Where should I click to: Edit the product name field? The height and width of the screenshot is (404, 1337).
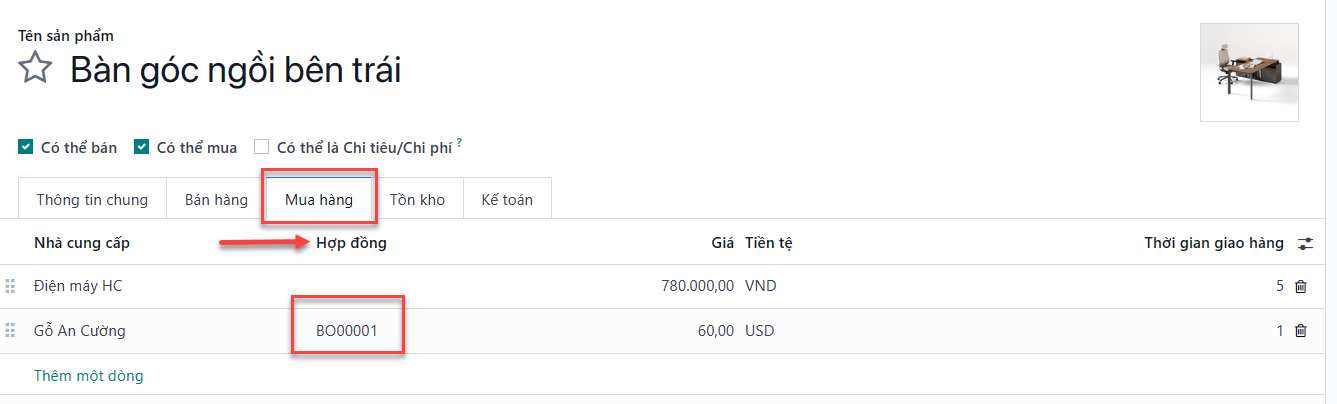[x=236, y=70]
